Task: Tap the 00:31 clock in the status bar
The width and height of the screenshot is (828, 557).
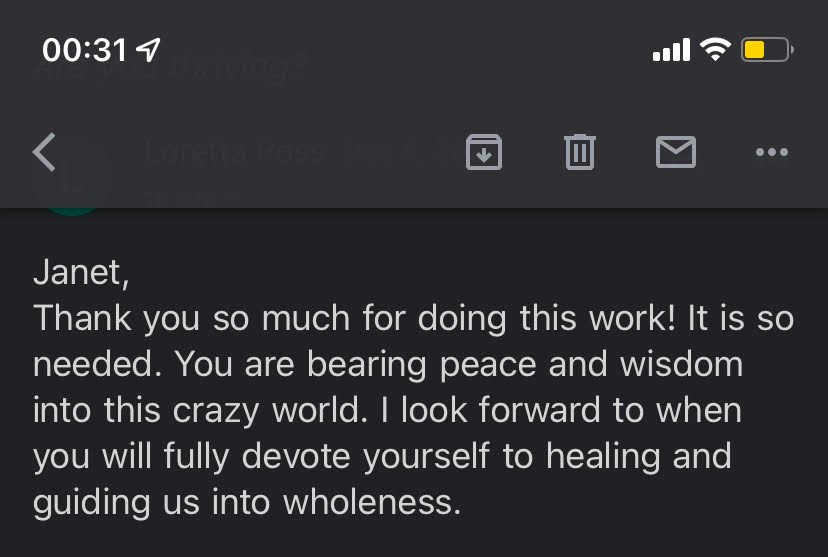Action: click(x=84, y=50)
